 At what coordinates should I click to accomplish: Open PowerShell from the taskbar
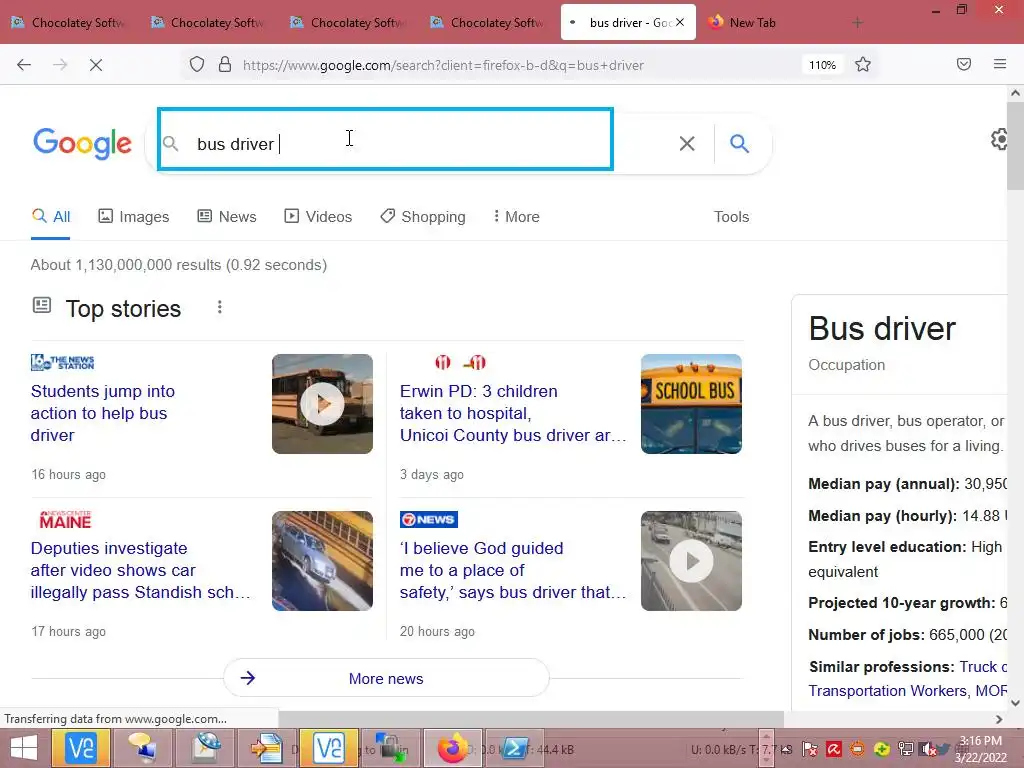click(515, 748)
